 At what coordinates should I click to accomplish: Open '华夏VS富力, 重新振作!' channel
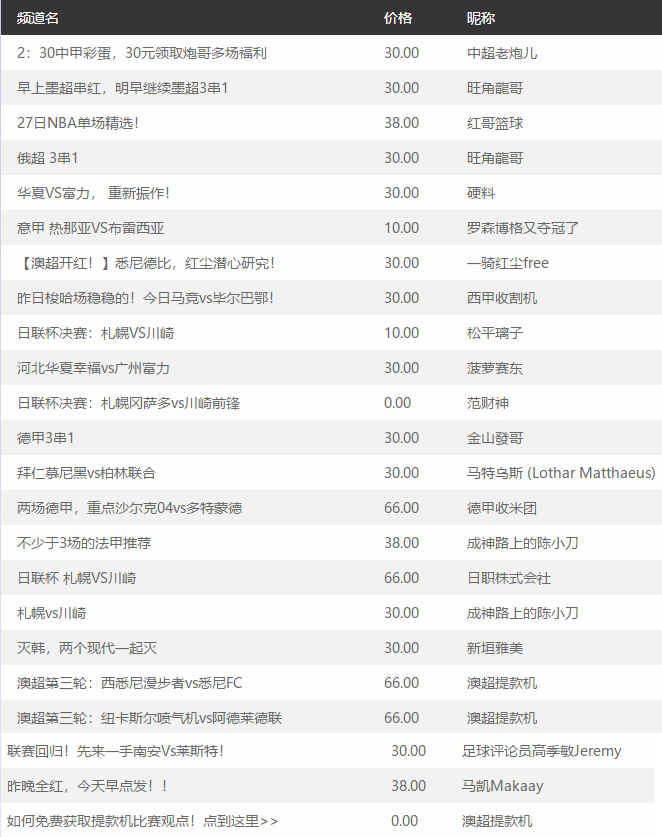94,193
